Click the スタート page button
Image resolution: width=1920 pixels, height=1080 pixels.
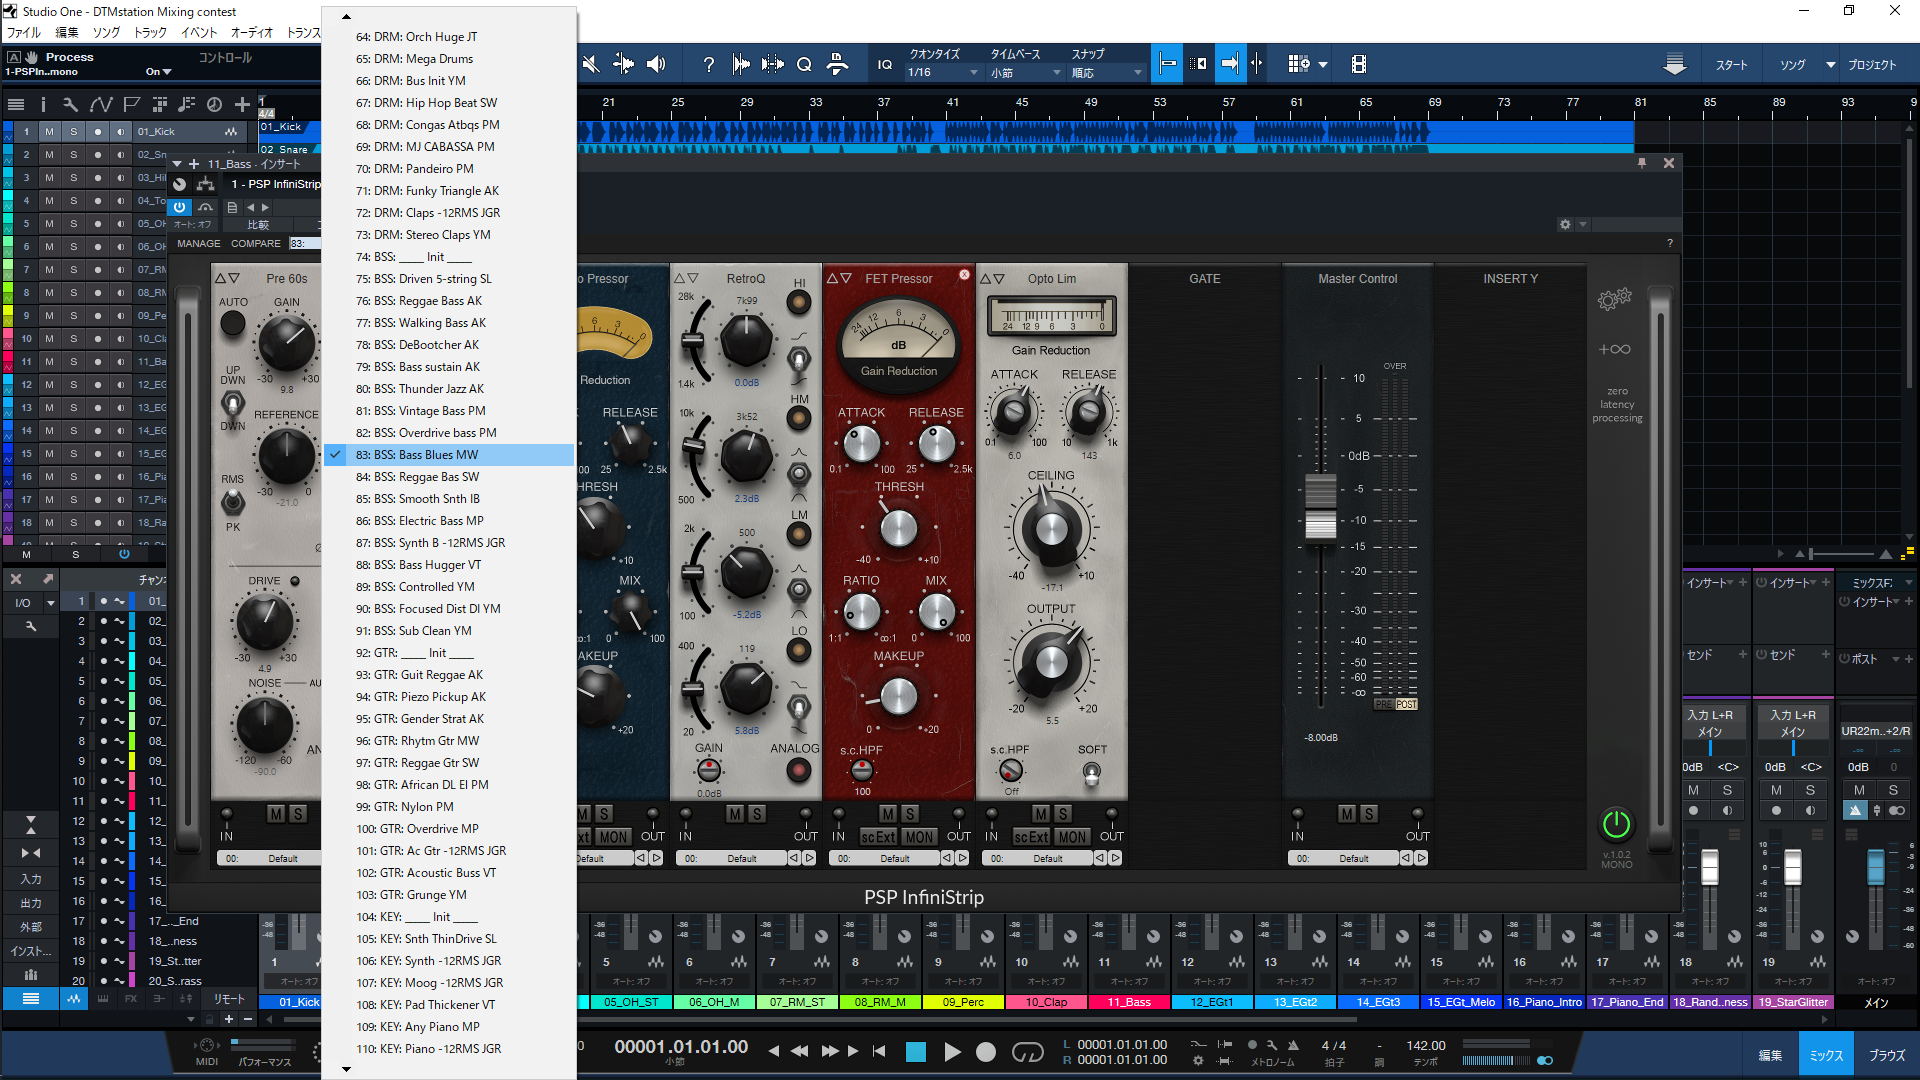[x=1731, y=65]
